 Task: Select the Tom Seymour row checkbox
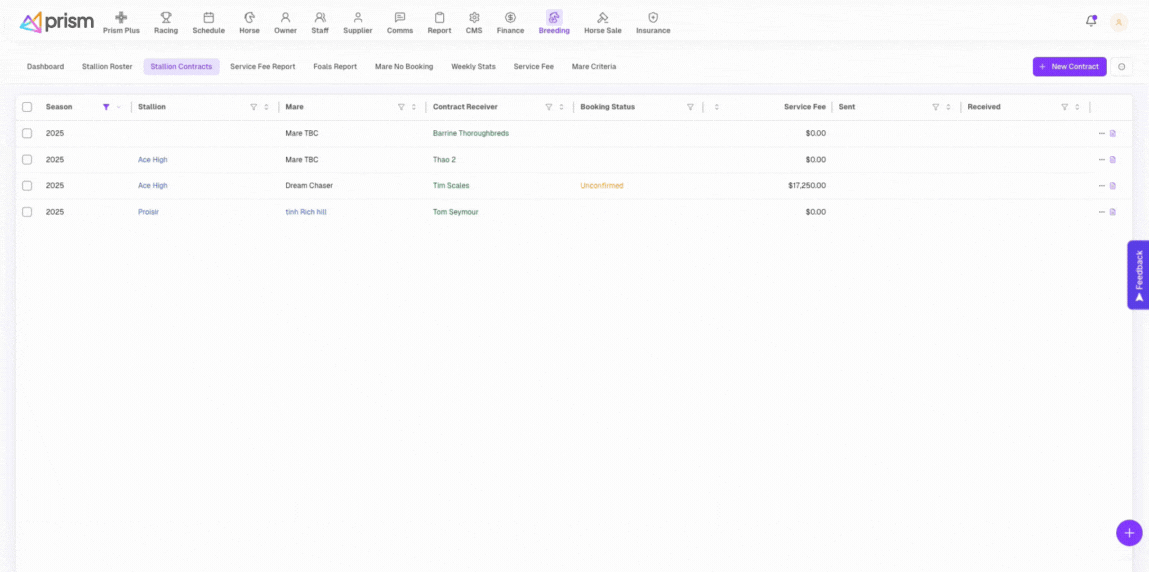tap(27, 212)
